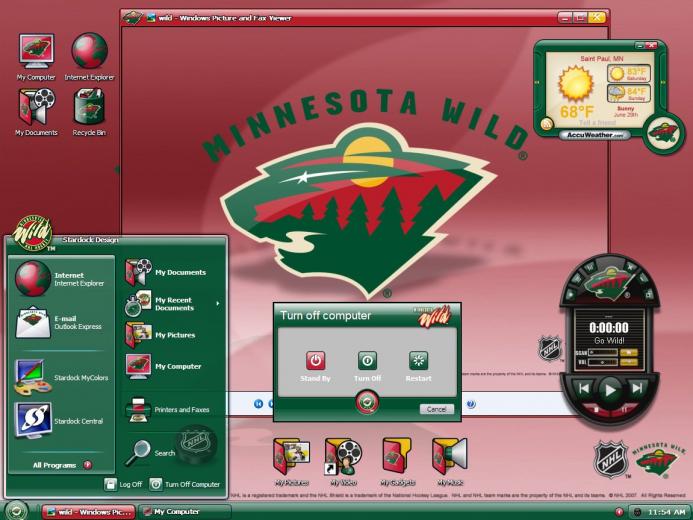Click the Stand By power icon
Image resolution: width=693 pixels, height=520 pixels.
coord(316,361)
